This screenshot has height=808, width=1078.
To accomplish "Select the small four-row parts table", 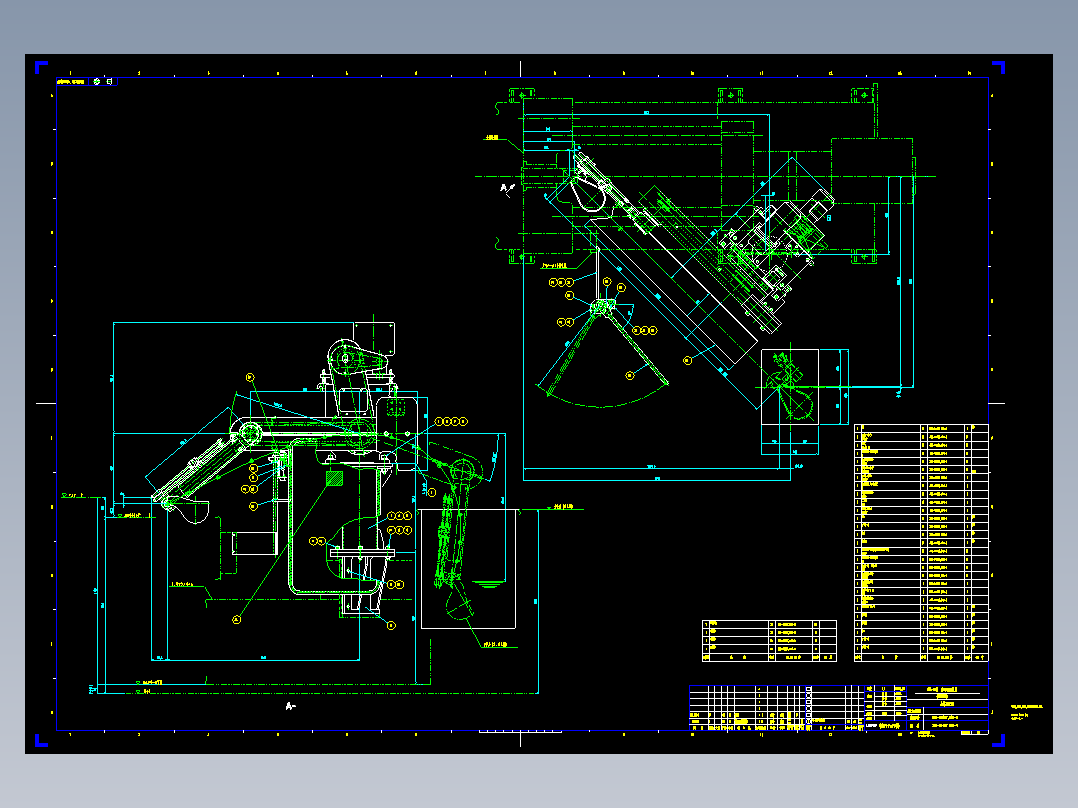I will pos(769,641).
